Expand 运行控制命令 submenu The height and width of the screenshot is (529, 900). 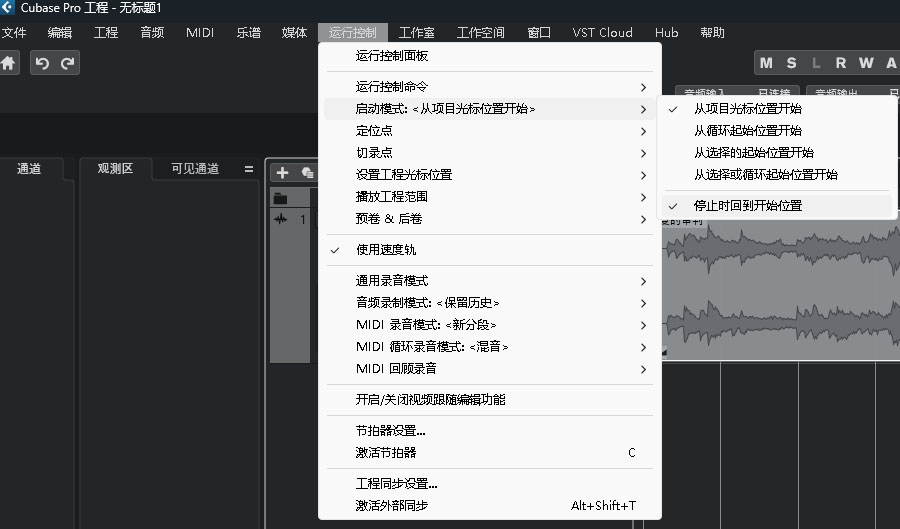[490, 87]
